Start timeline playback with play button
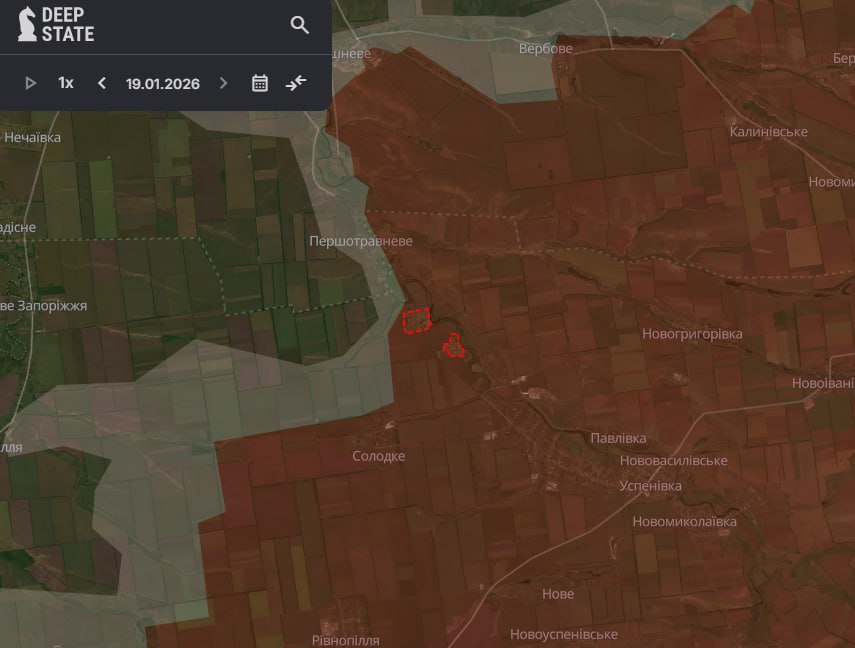This screenshot has width=855, height=648. (x=31, y=83)
